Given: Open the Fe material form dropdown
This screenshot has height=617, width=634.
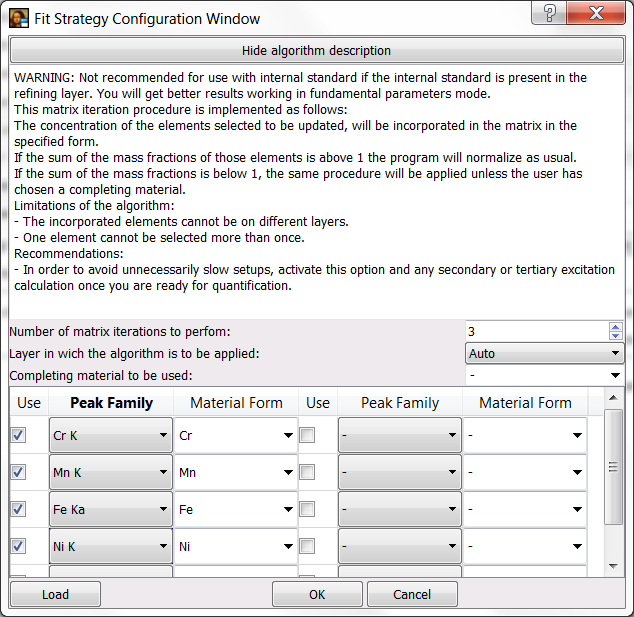Looking at the screenshot, I should (x=234, y=510).
